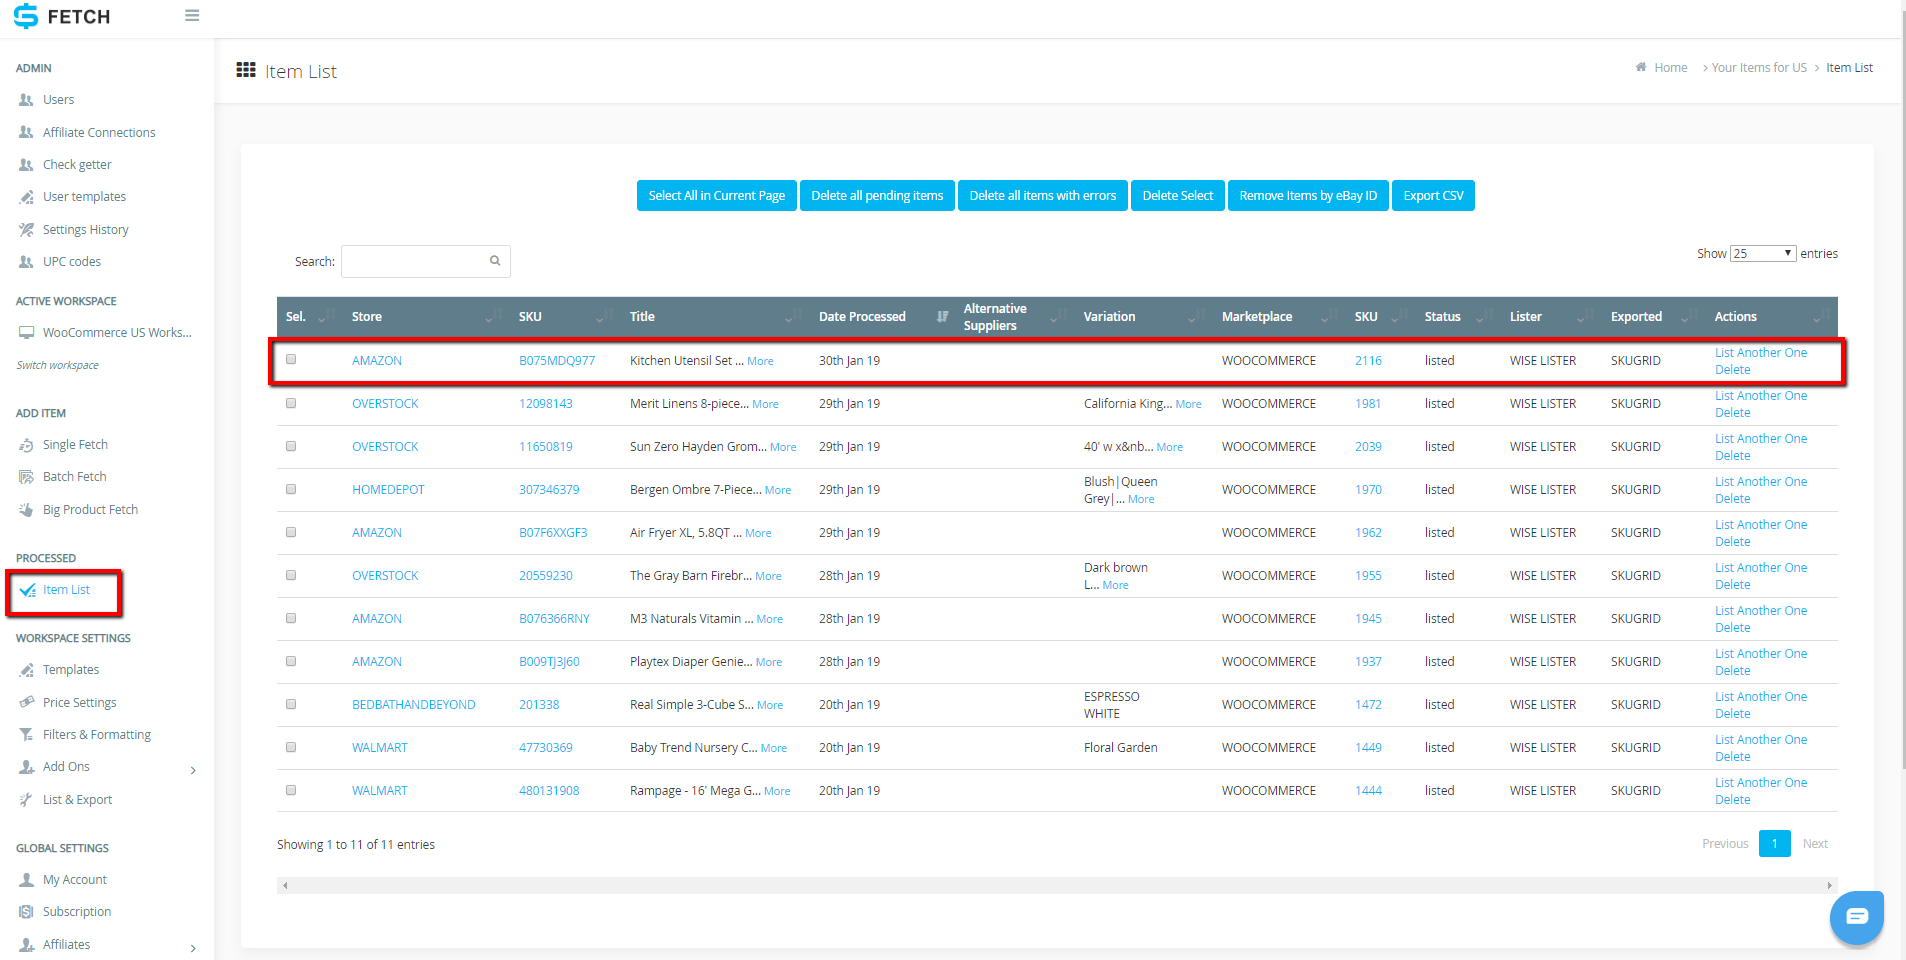1906x960 pixels.
Task: Open the Batch Fetch menu item
Action: coord(74,477)
